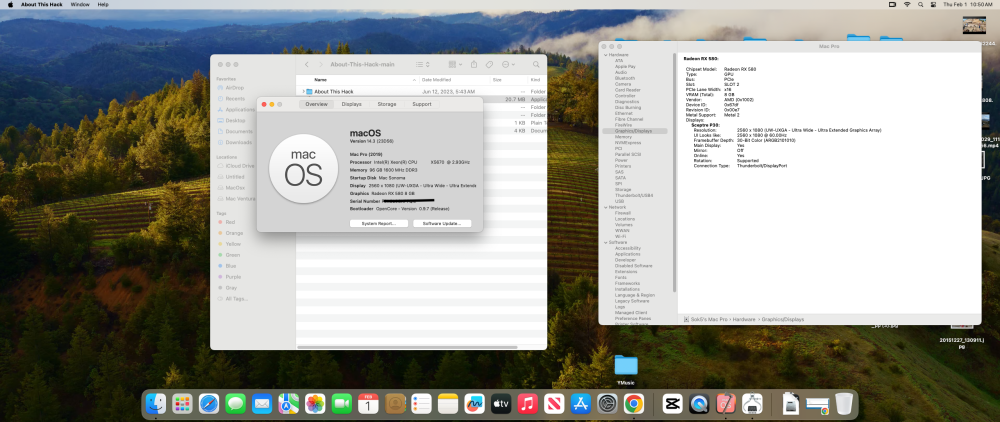Select AirDrop in Finder sidebar
The width and height of the screenshot is (1000, 422).
pyautogui.click(x=234, y=88)
